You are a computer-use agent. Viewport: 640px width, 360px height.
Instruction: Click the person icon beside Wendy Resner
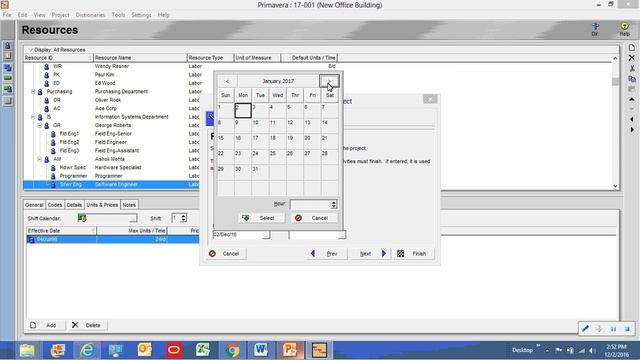pyautogui.click(x=47, y=66)
